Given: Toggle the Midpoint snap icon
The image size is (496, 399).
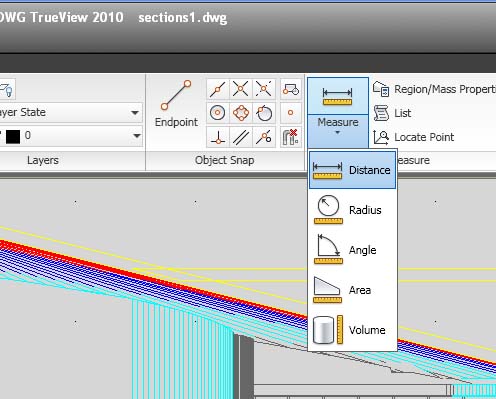Looking at the screenshot, I should [218, 89].
